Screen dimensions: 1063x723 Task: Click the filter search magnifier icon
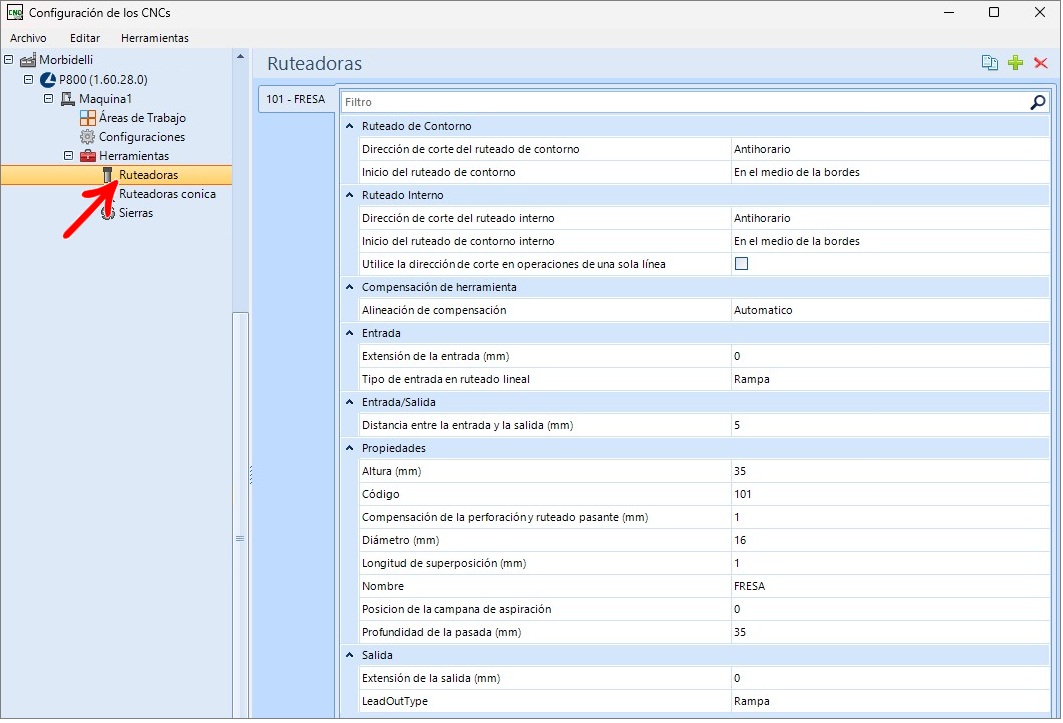coord(1037,102)
